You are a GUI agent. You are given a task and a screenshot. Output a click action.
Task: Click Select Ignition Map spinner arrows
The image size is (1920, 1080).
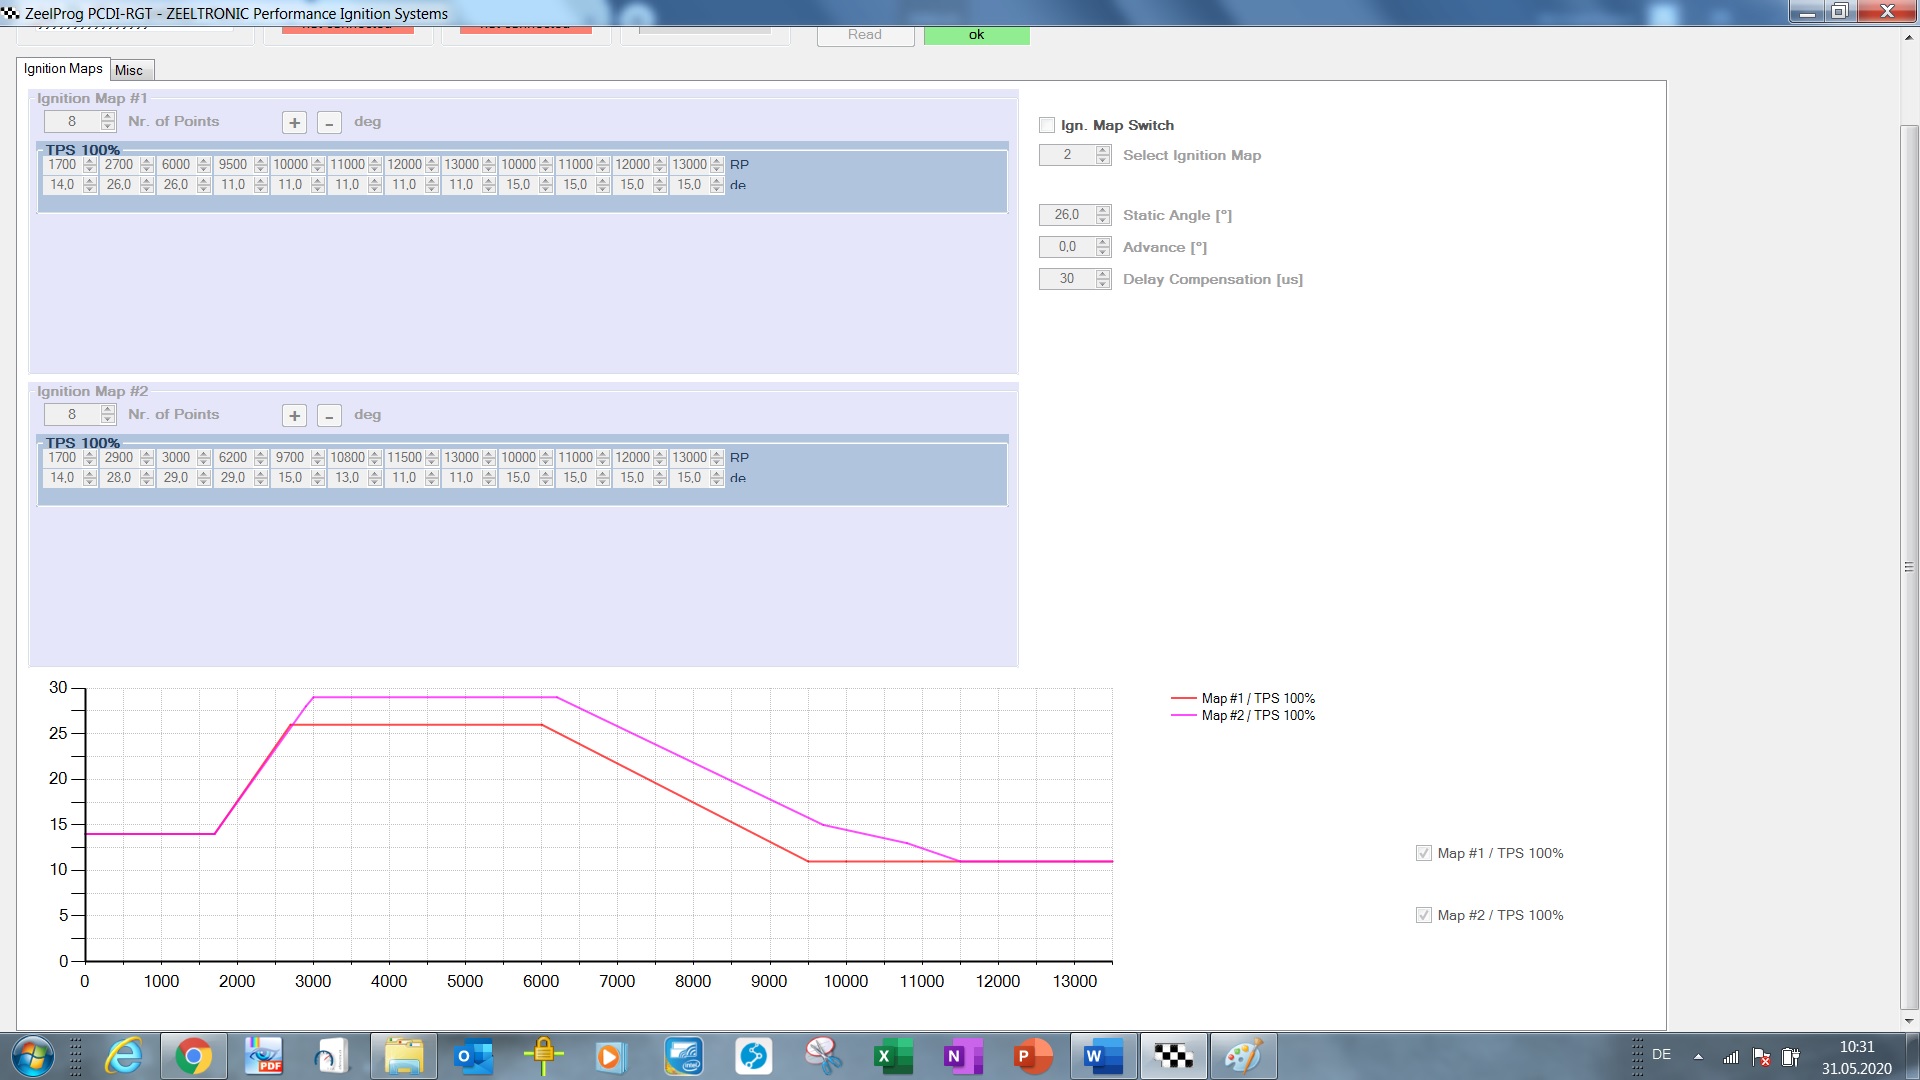pyautogui.click(x=1103, y=155)
